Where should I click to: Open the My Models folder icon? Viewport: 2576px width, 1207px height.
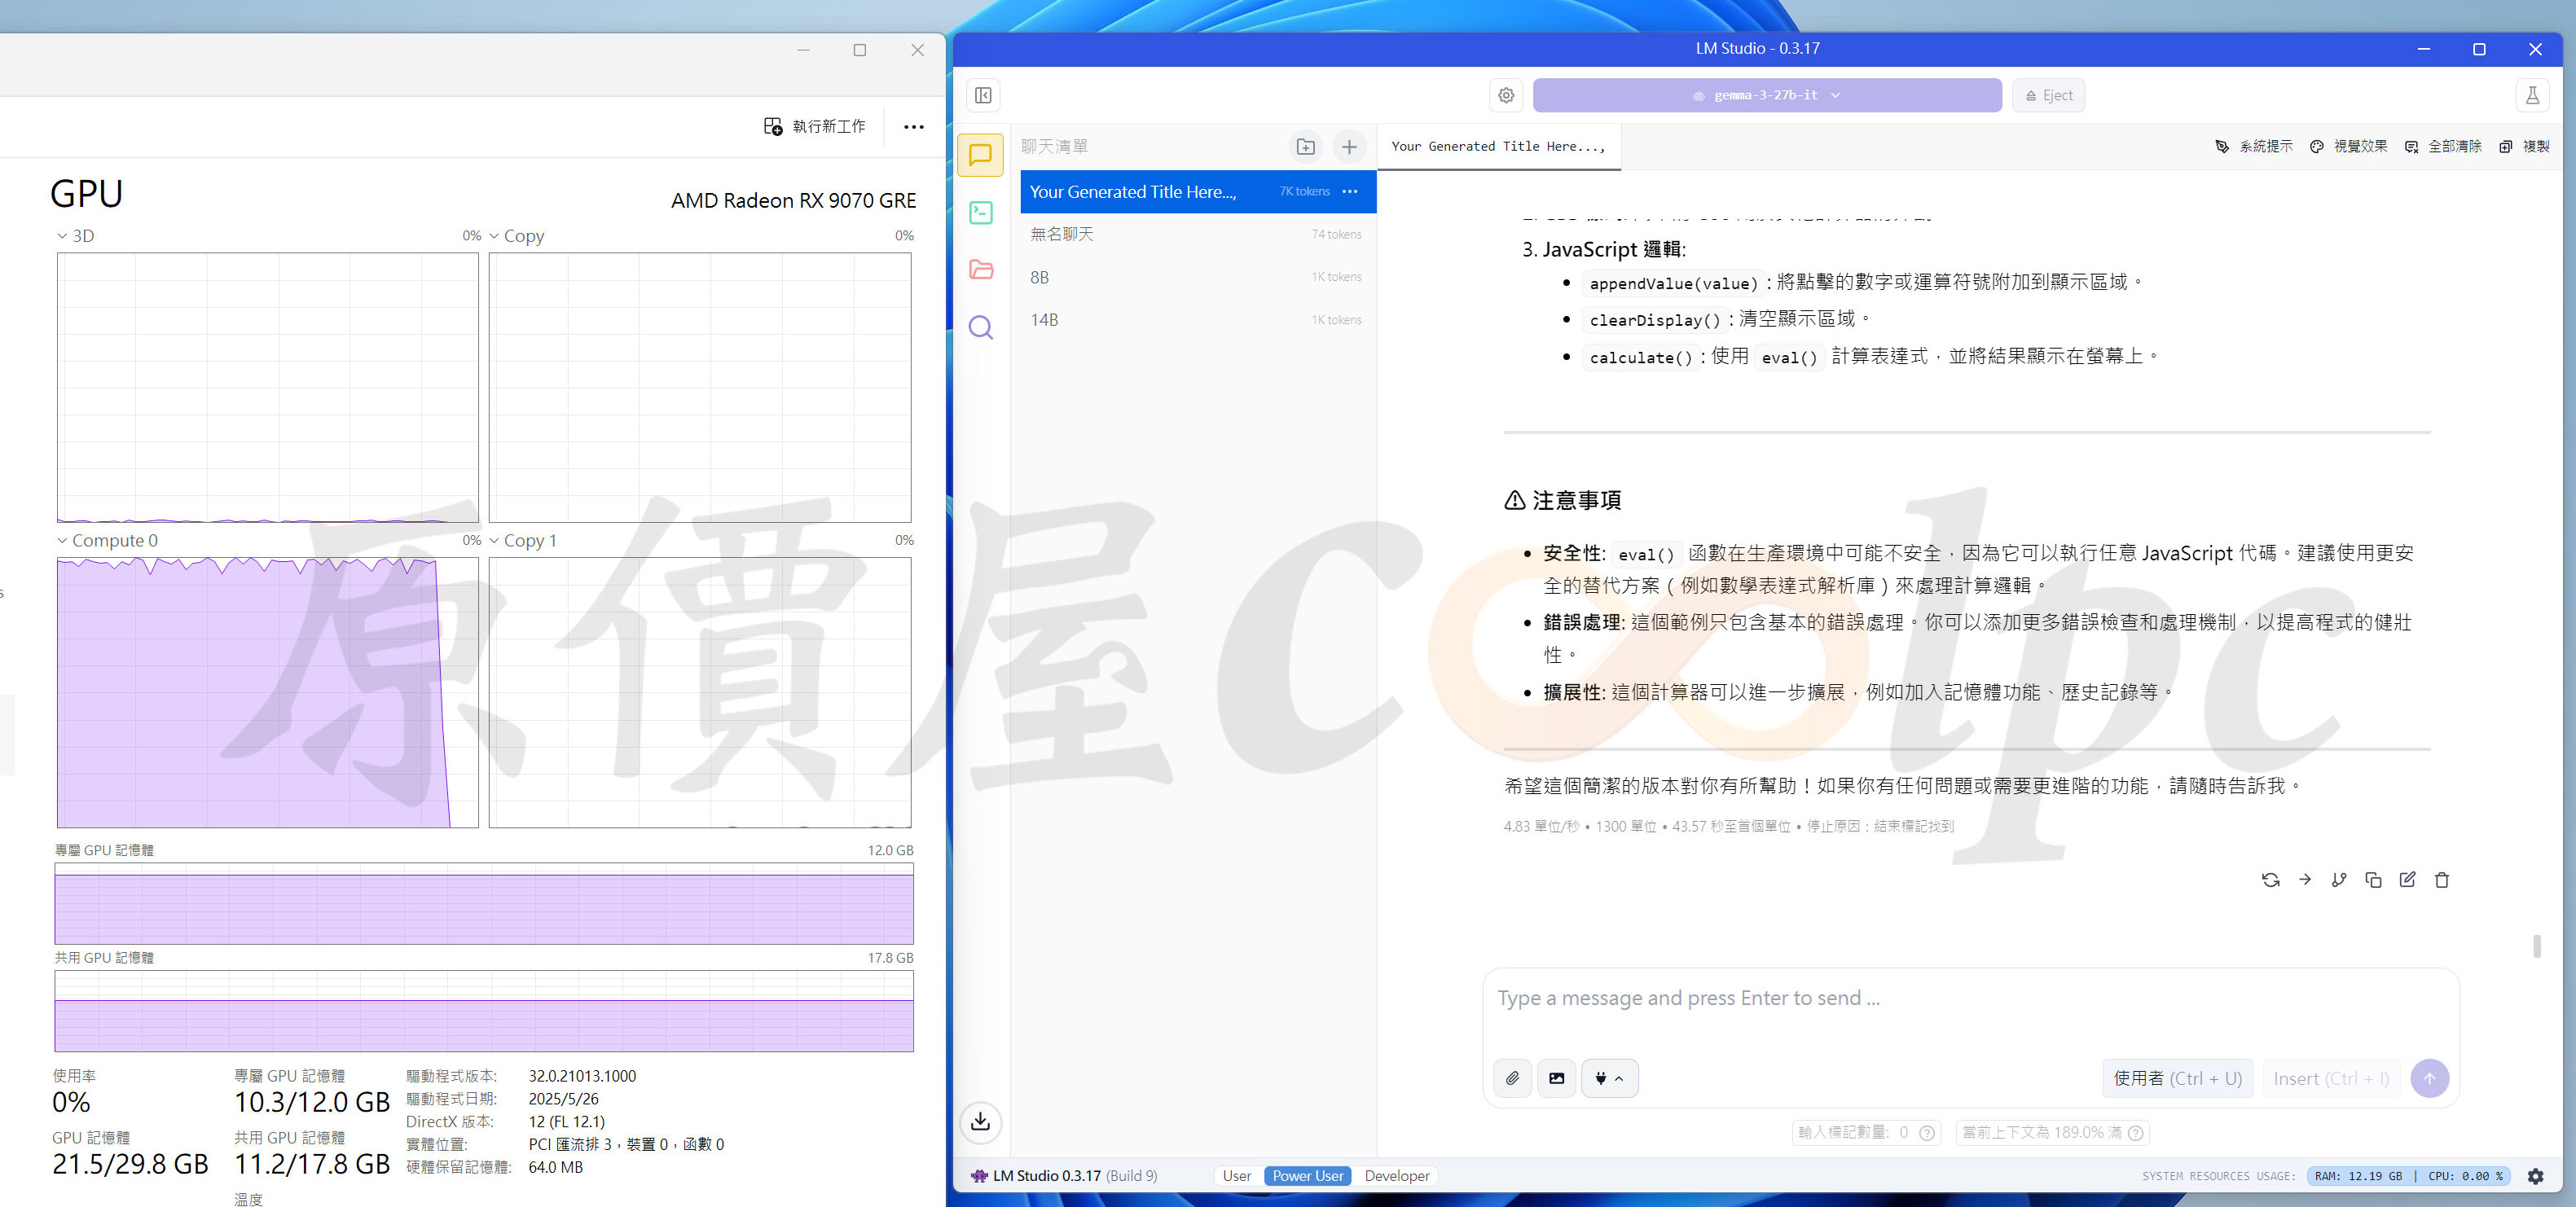(981, 269)
